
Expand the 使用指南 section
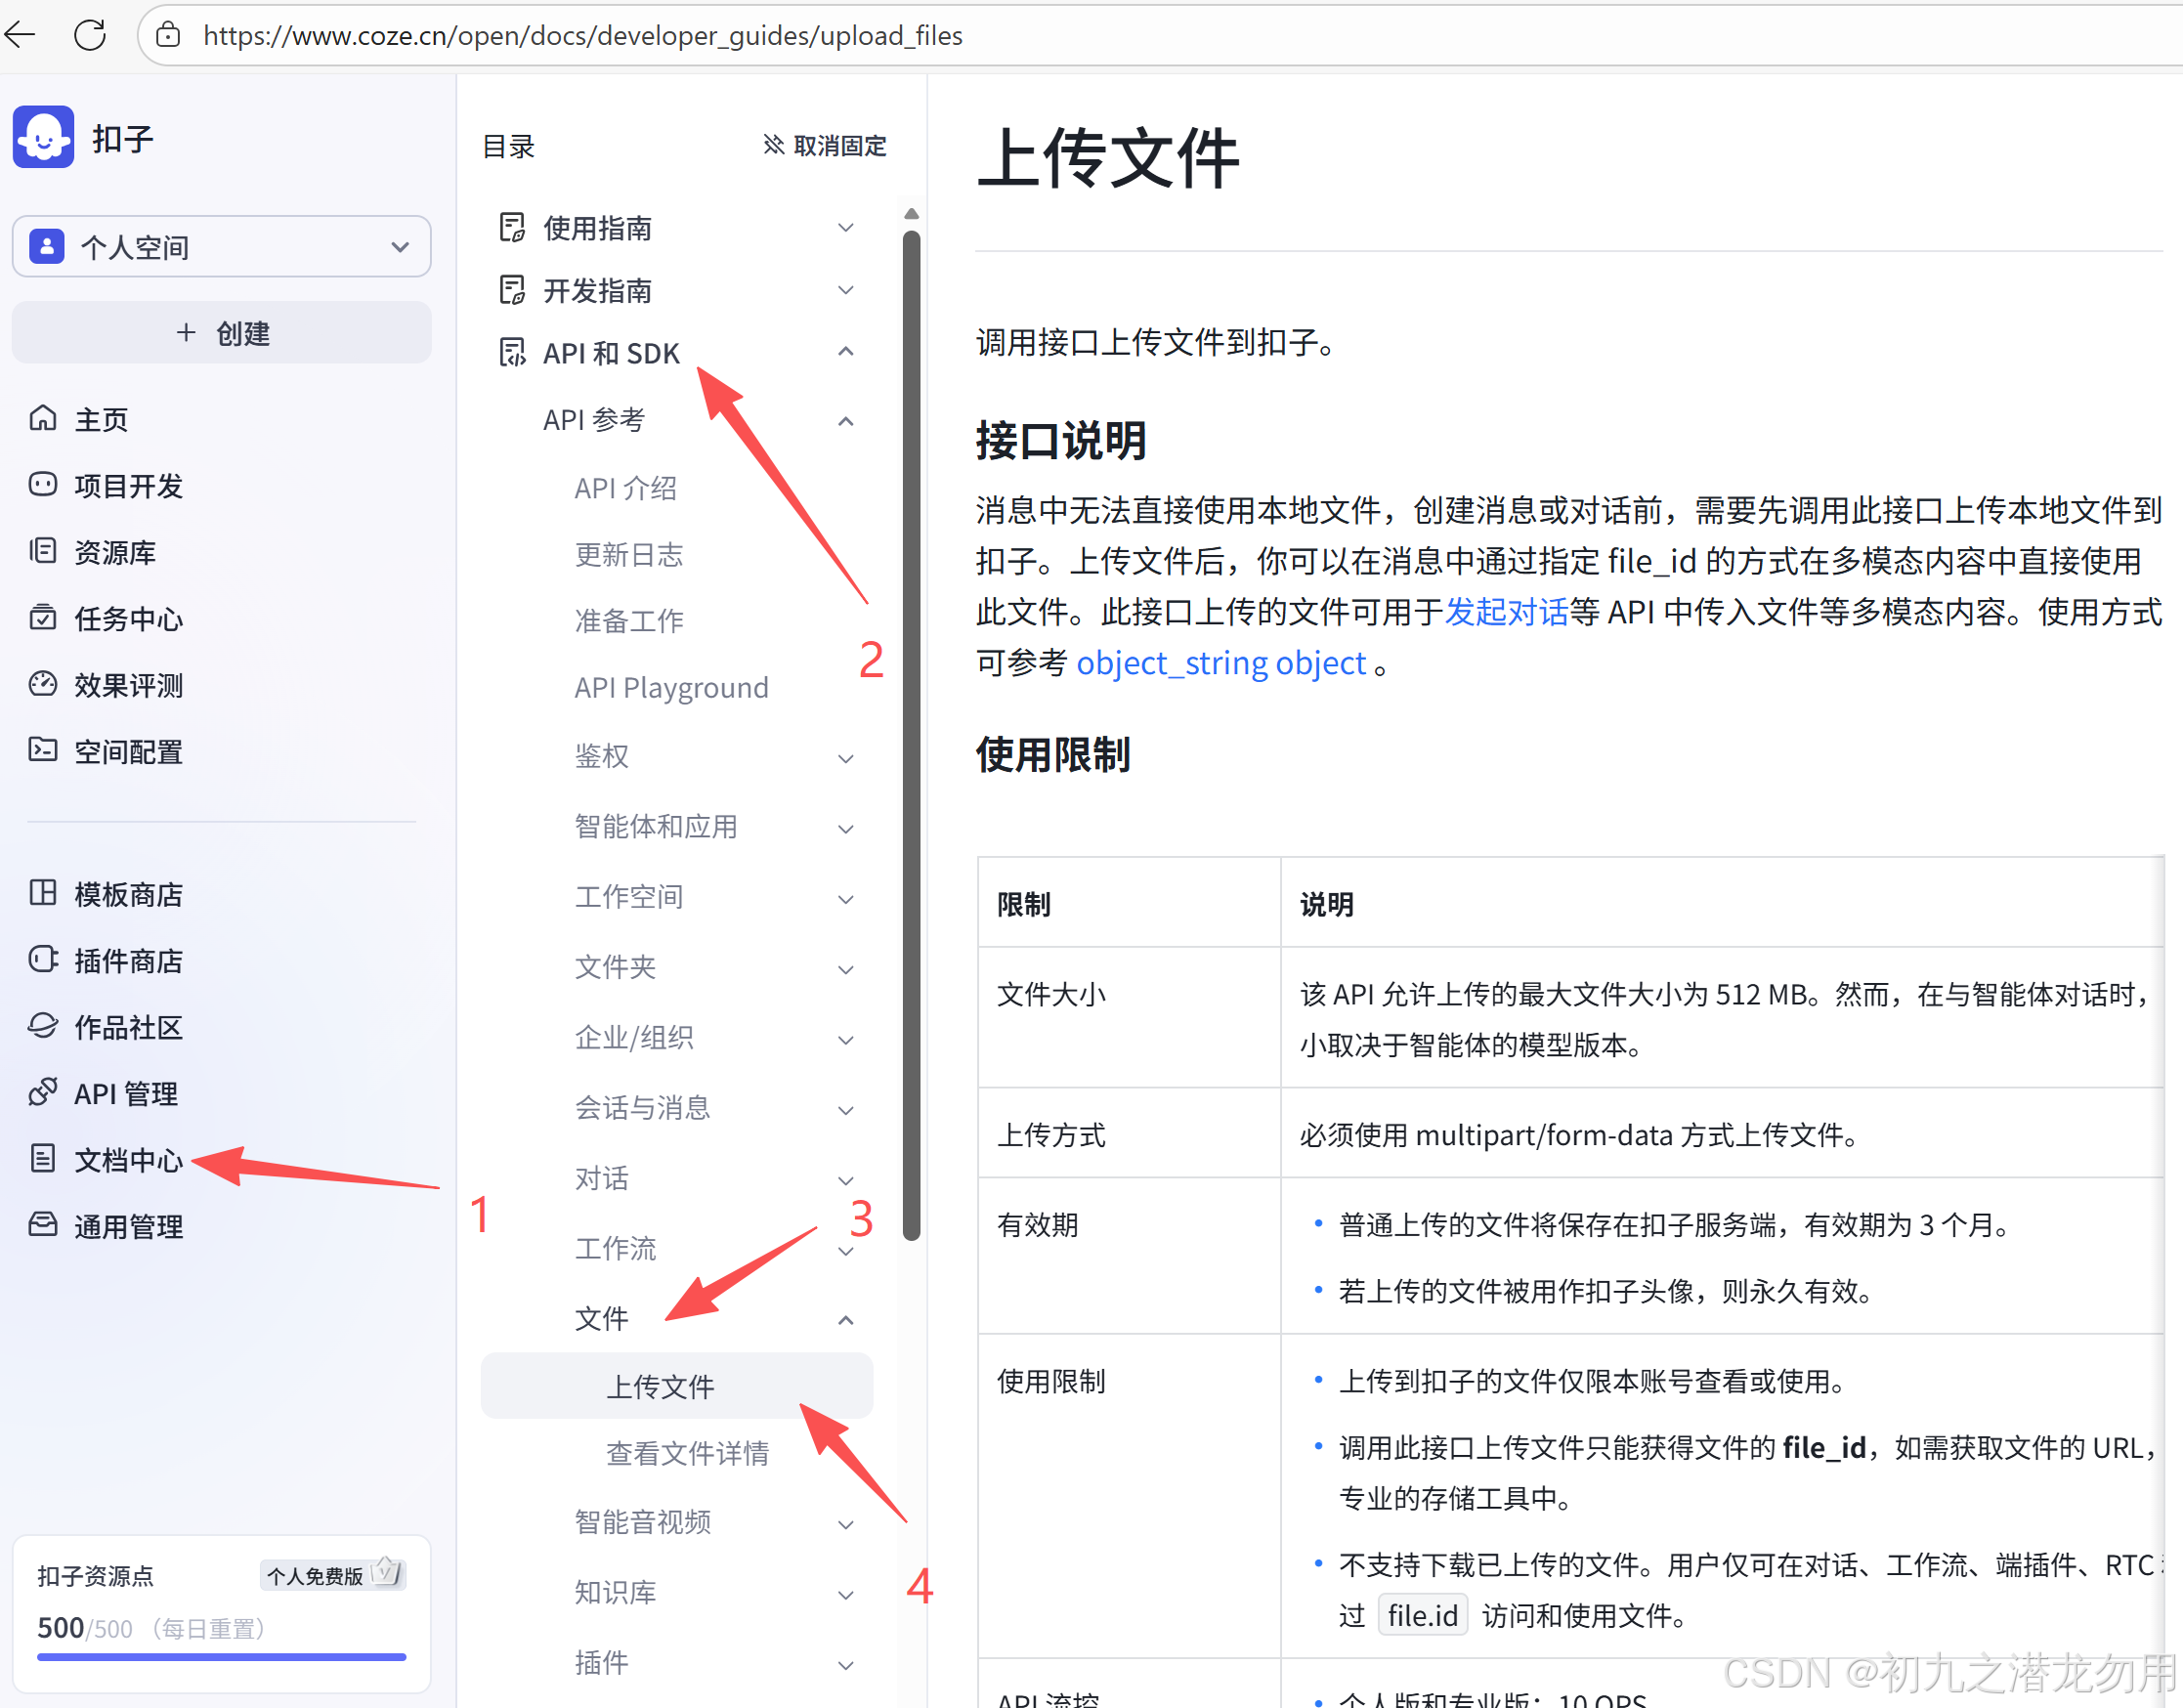[845, 228]
